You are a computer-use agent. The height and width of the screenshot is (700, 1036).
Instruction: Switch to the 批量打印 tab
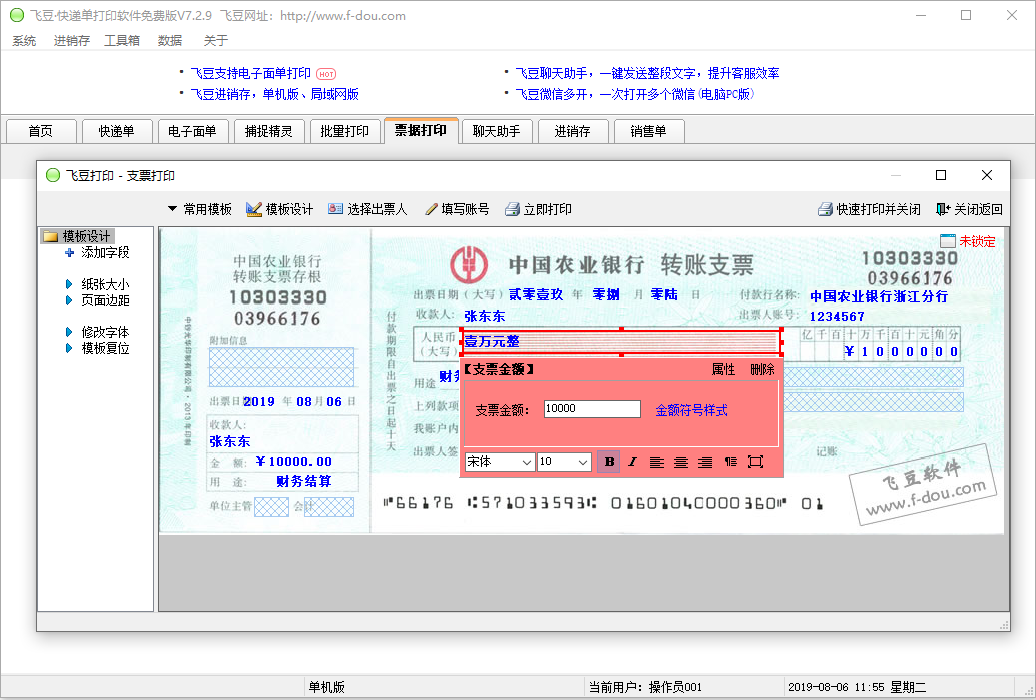[x=345, y=131]
